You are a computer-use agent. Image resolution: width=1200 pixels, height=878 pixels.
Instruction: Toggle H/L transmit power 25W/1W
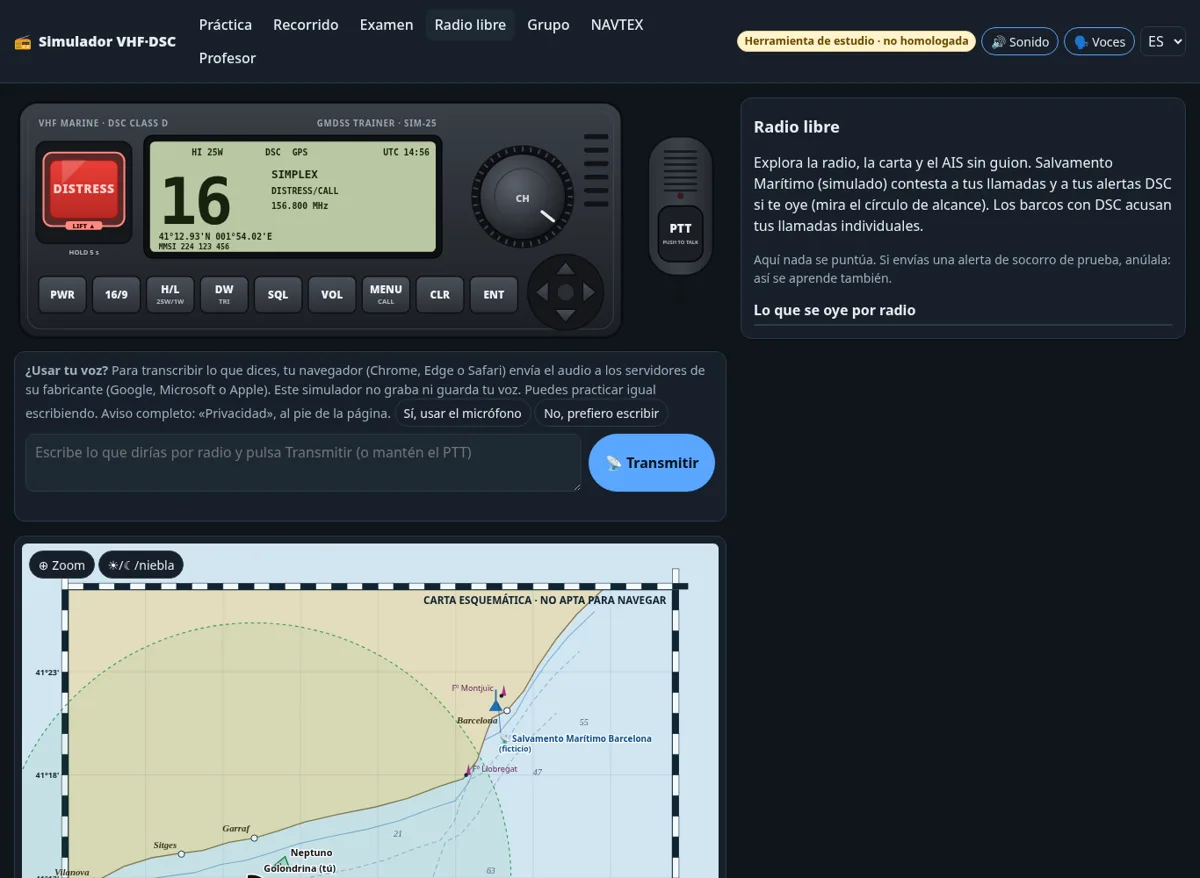click(170, 295)
